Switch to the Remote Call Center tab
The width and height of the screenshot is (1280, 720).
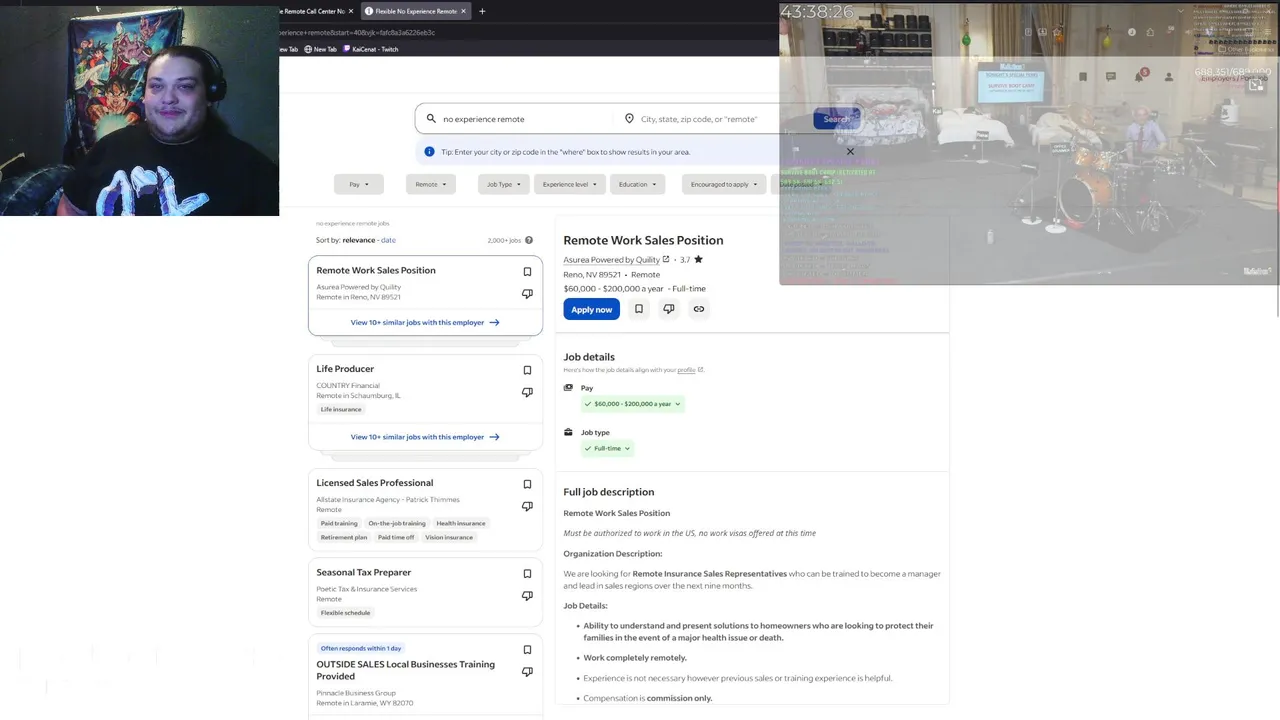point(314,11)
